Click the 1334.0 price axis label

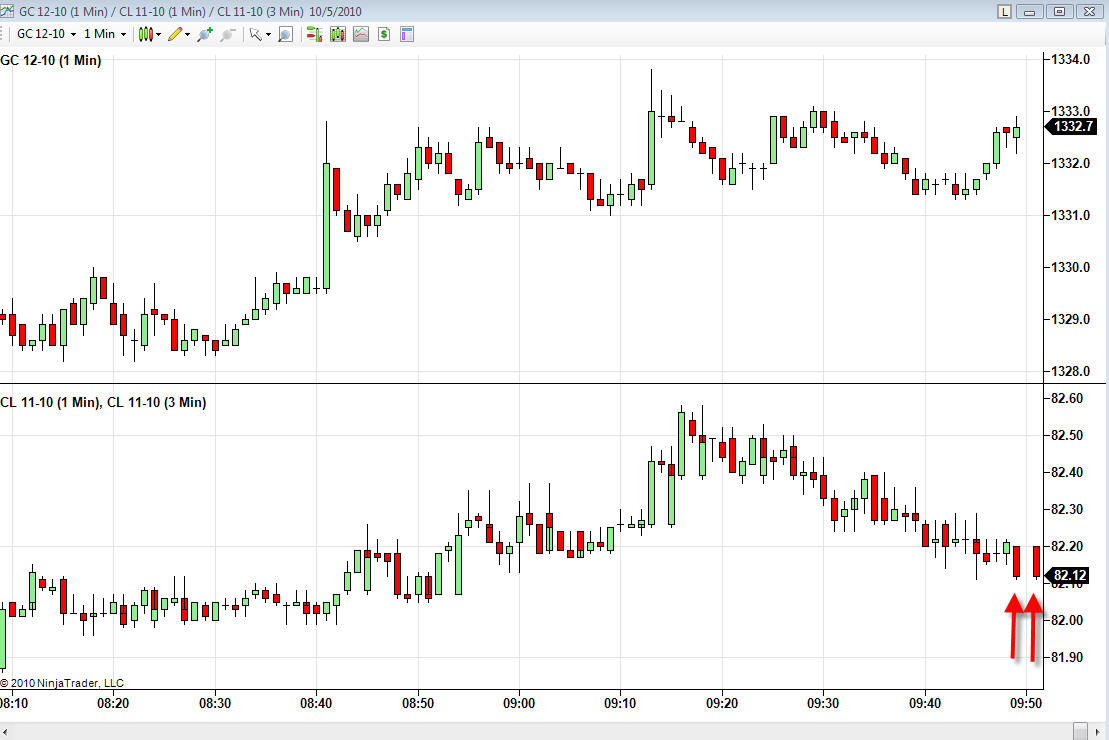pyautogui.click(x=1070, y=59)
